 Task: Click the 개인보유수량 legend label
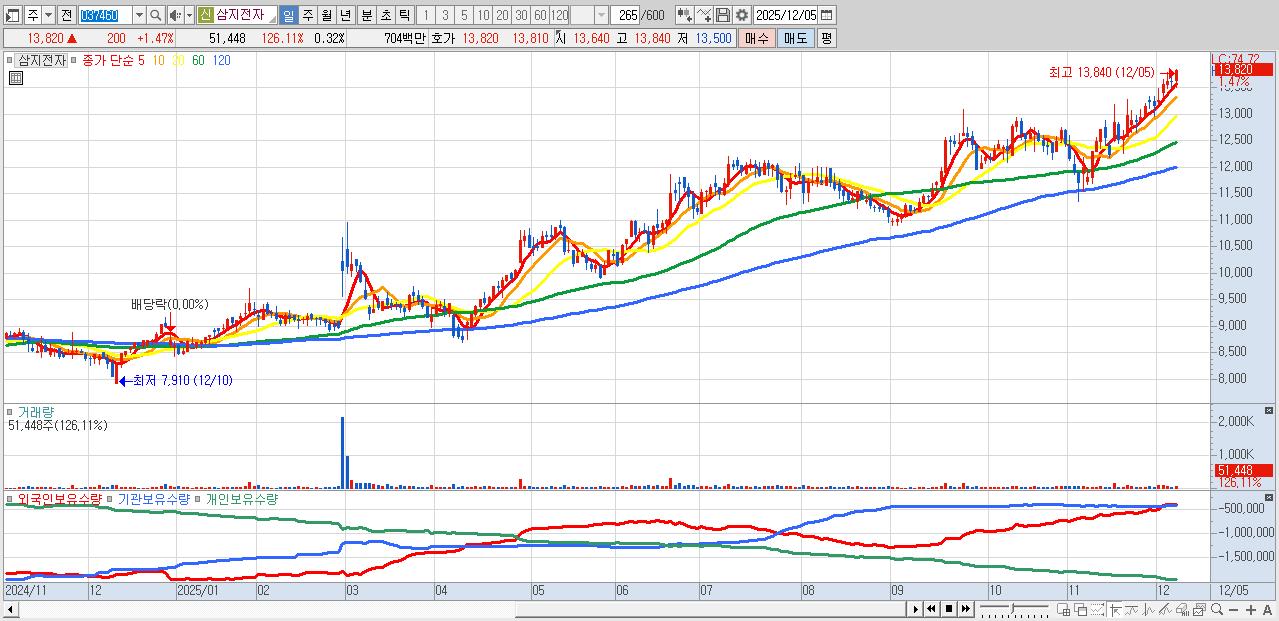click(x=241, y=498)
